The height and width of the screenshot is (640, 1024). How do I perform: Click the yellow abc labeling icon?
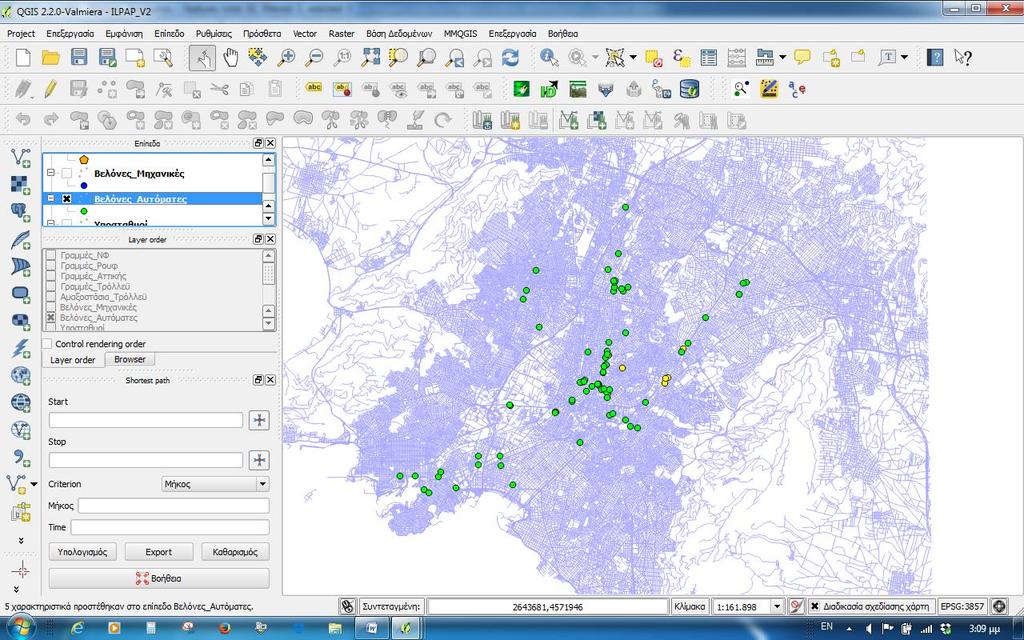(314, 88)
